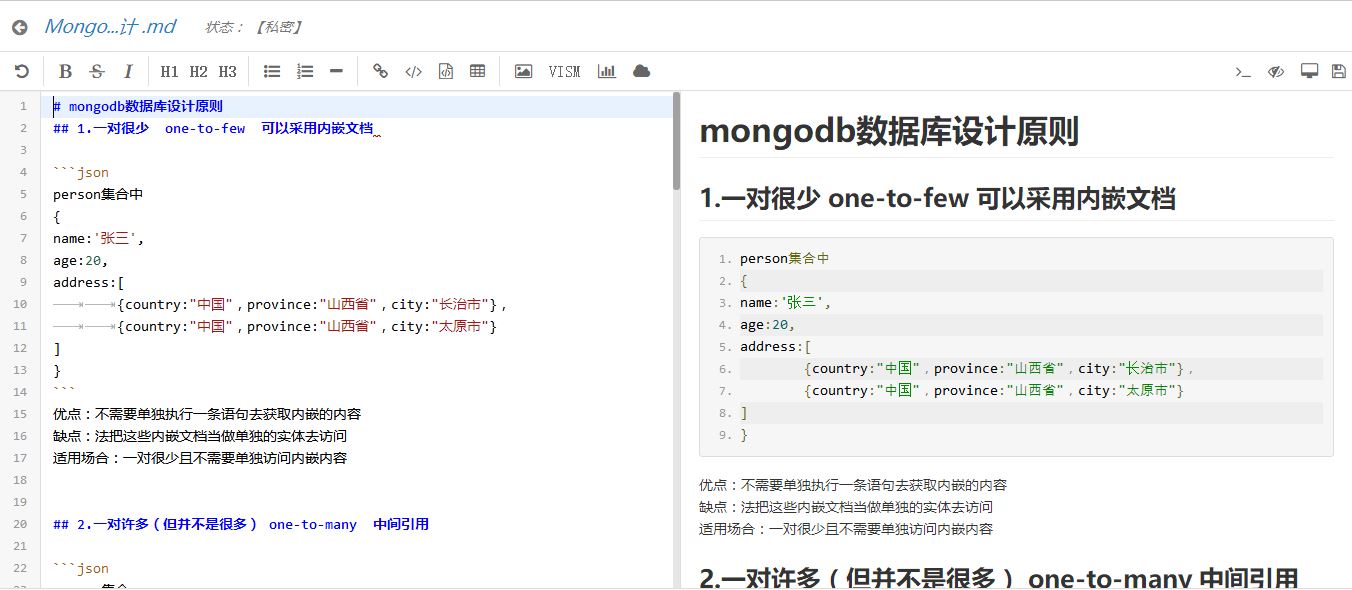Click "address:[" in the editor pane
Image resolution: width=1352 pixels, height=590 pixels.
coord(89,282)
